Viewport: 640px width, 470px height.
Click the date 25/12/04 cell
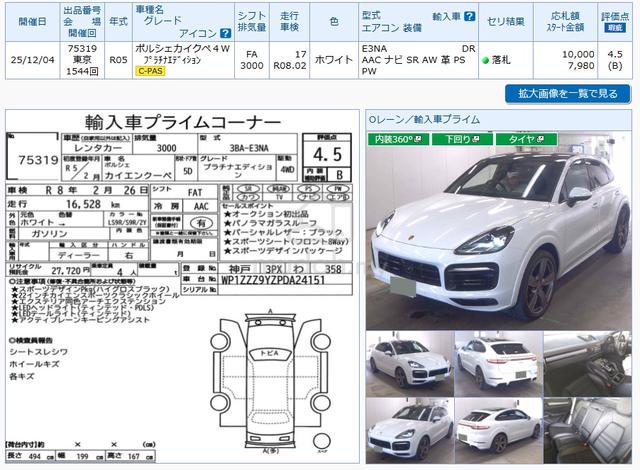point(32,60)
